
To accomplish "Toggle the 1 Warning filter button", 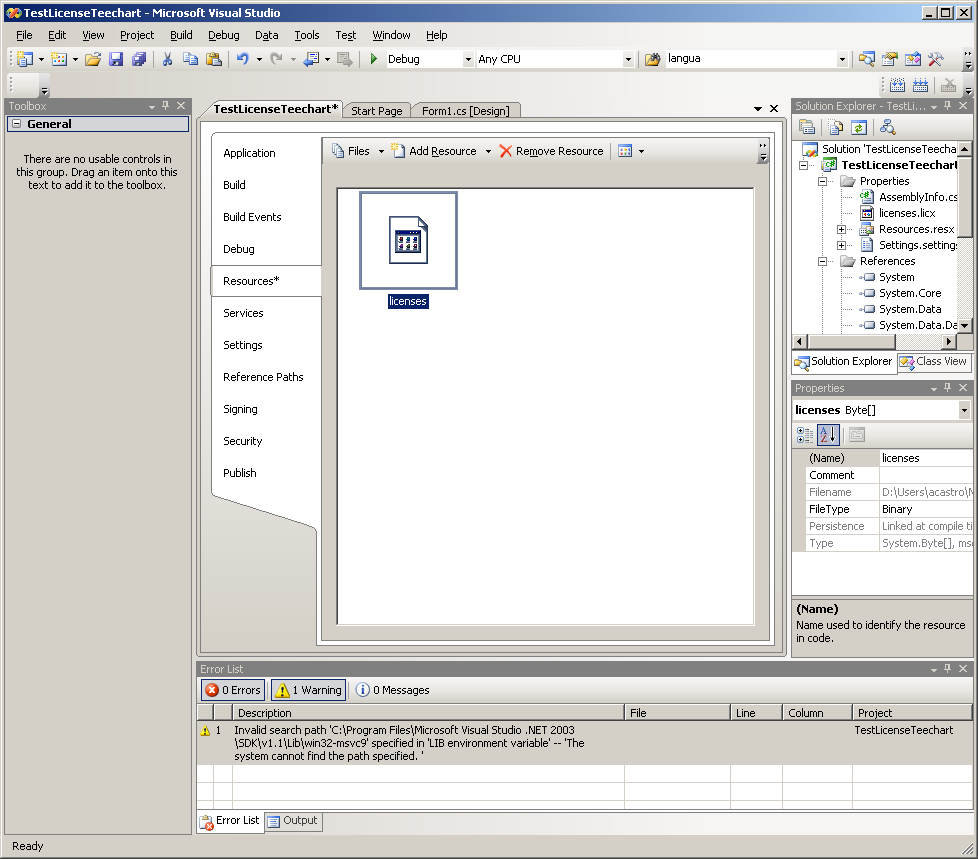I will click(309, 690).
